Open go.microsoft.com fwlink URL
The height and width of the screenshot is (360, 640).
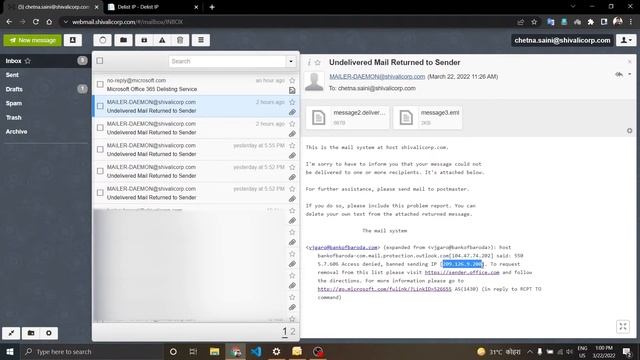tap(384, 289)
